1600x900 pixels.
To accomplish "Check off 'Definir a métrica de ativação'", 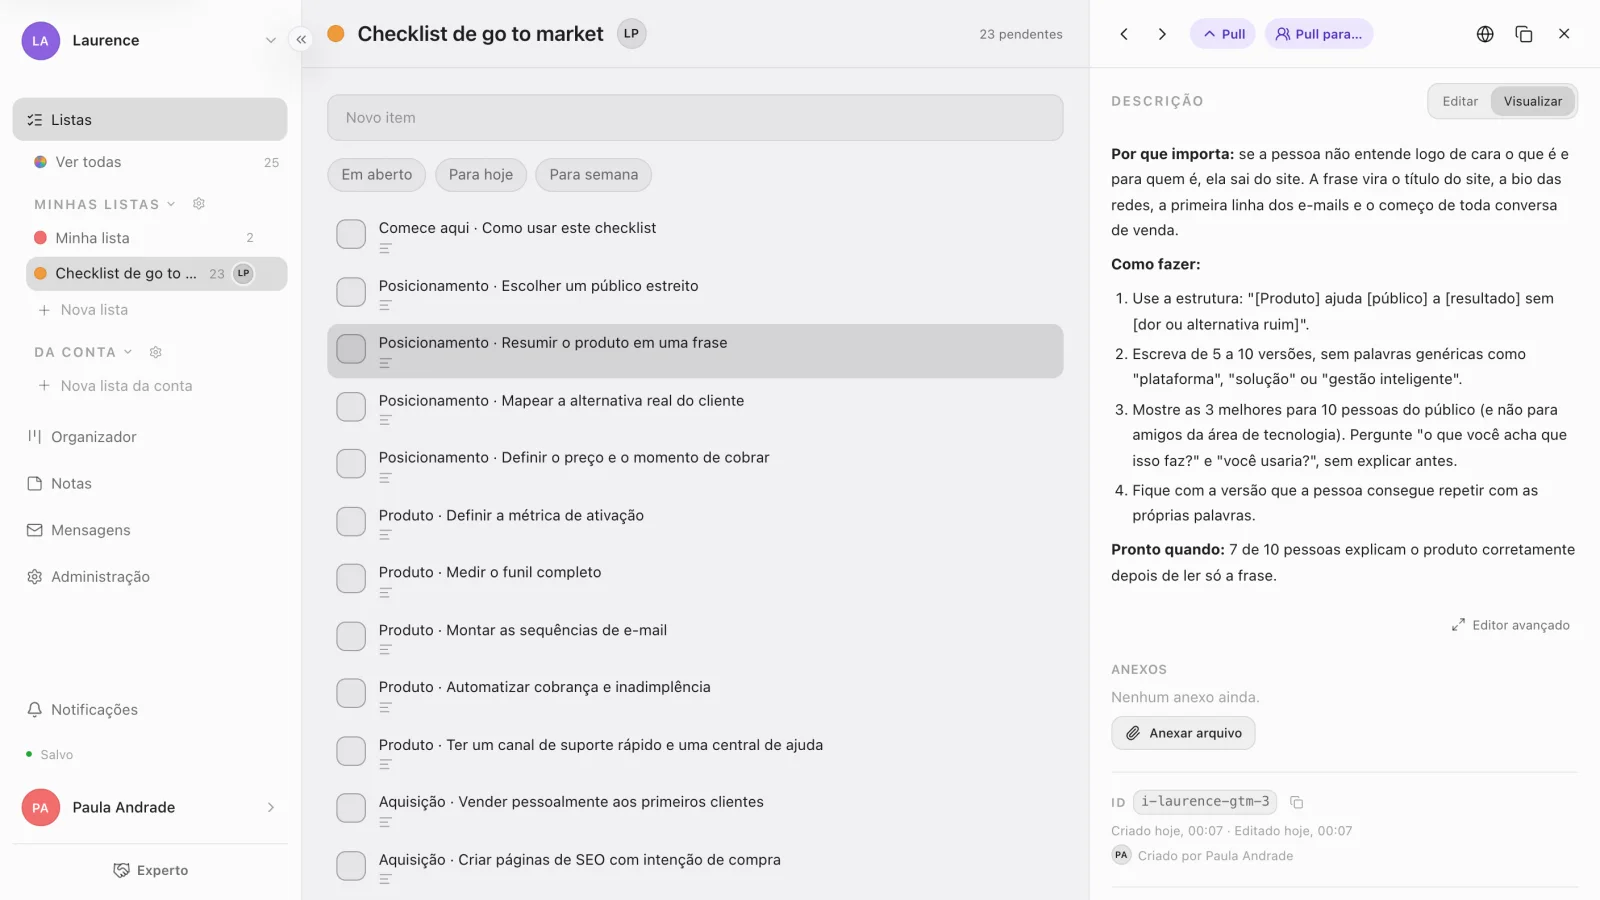I will (x=351, y=521).
